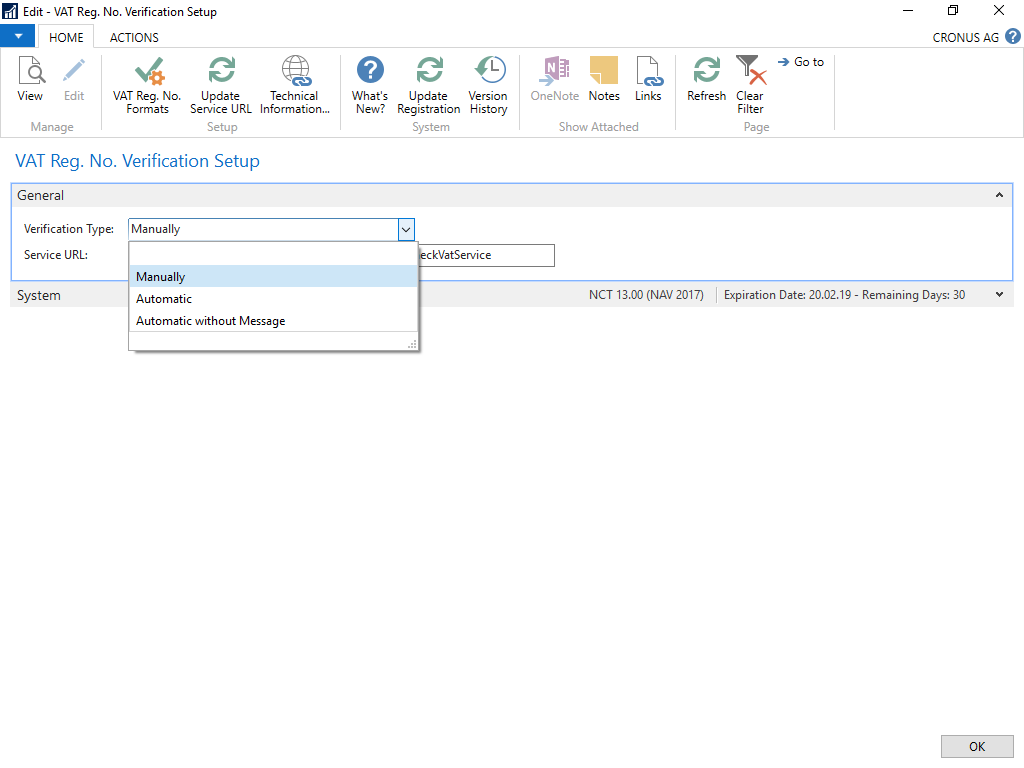
Task: Click the application icon in title bar
Action: (10, 11)
